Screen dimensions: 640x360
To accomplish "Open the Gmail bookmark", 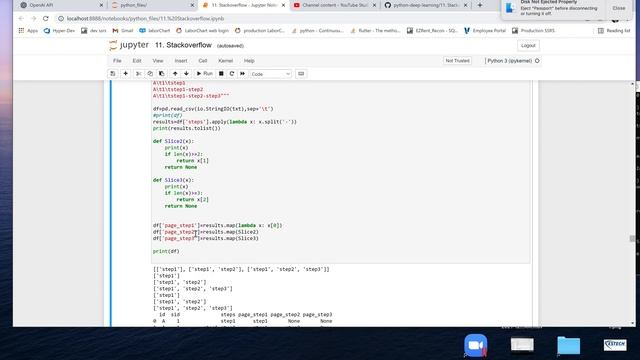I will coord(123,31).
